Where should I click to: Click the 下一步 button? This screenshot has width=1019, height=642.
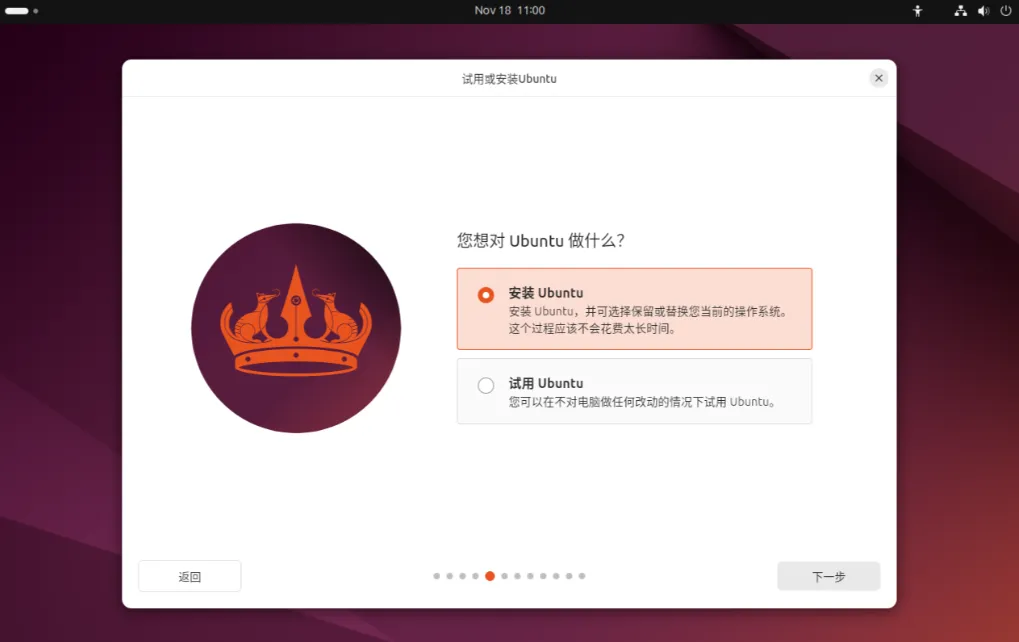click(829, 576)
